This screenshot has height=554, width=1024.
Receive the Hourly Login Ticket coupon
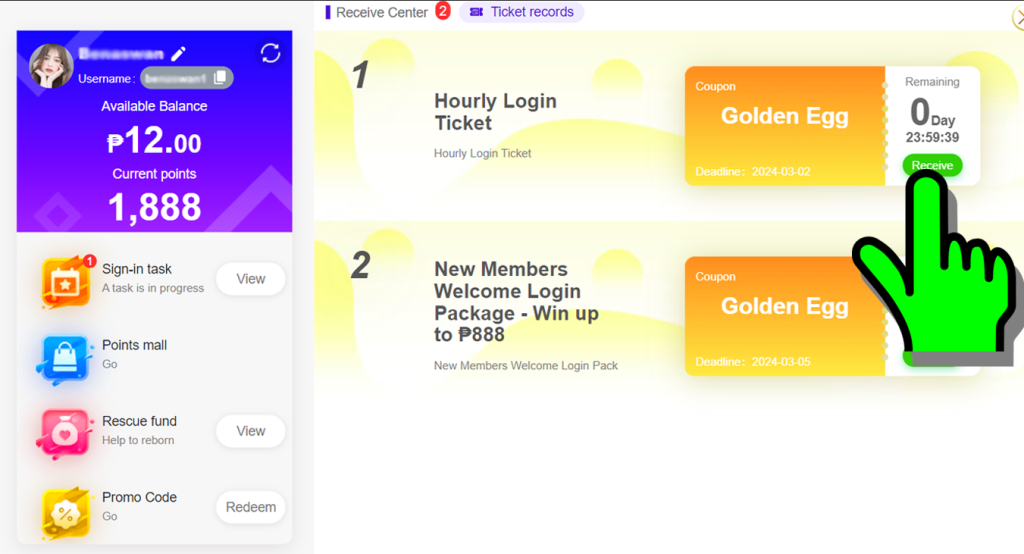[932, 165]
